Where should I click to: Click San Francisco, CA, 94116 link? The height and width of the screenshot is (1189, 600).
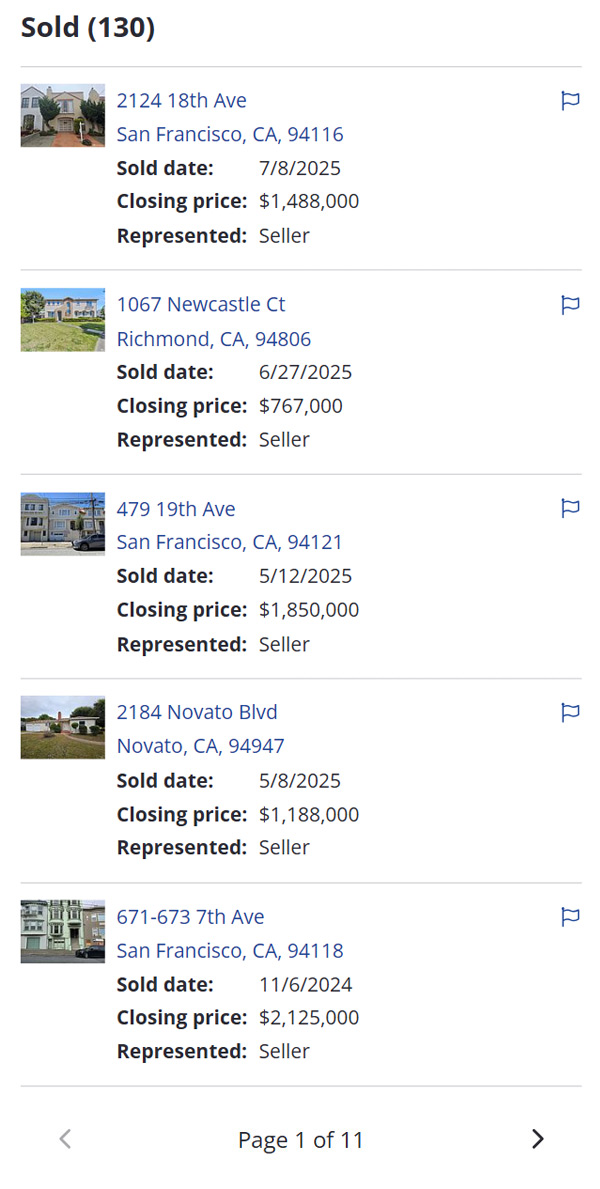[x=230, y=134]
